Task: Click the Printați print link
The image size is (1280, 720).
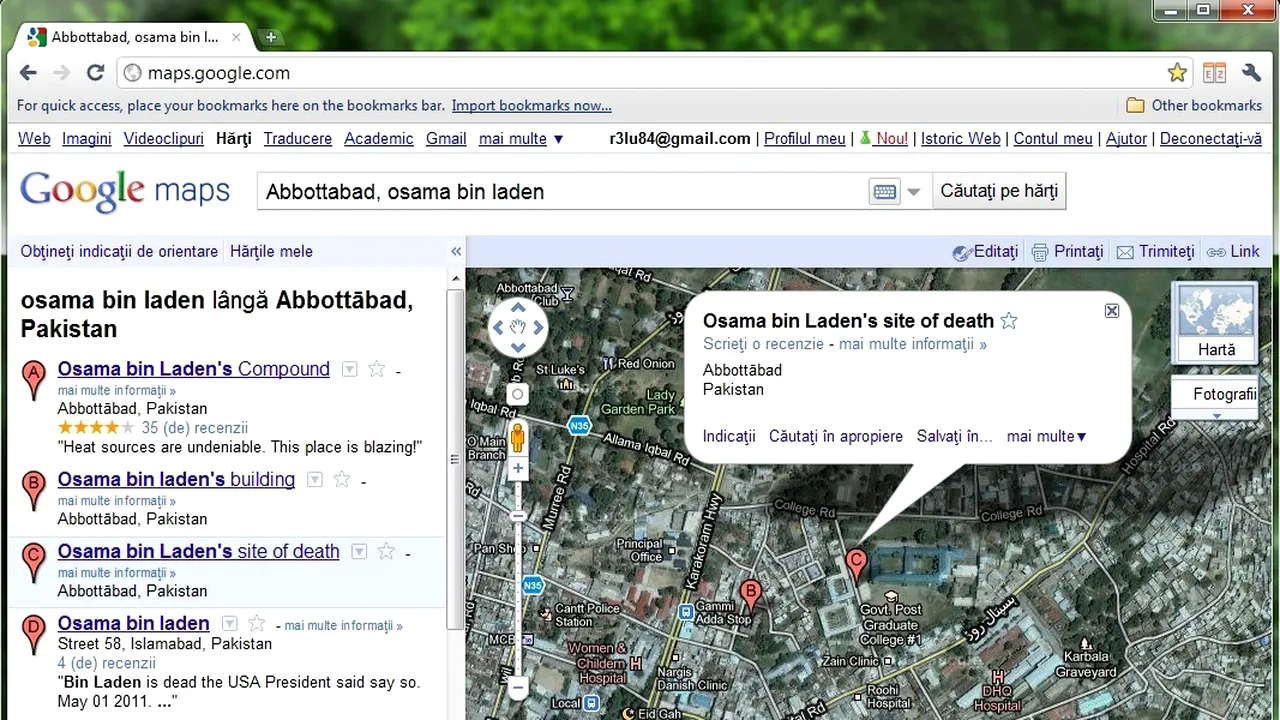Action: (1067, 252)
